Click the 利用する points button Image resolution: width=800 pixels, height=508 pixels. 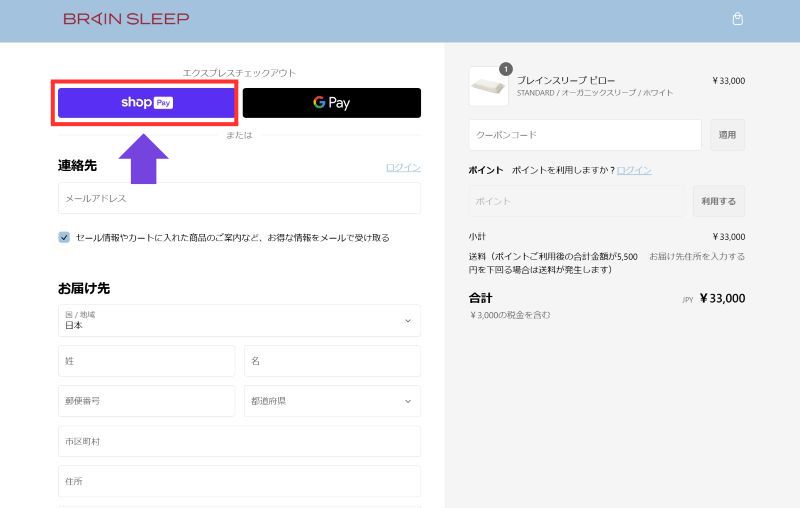click(718, 201)
